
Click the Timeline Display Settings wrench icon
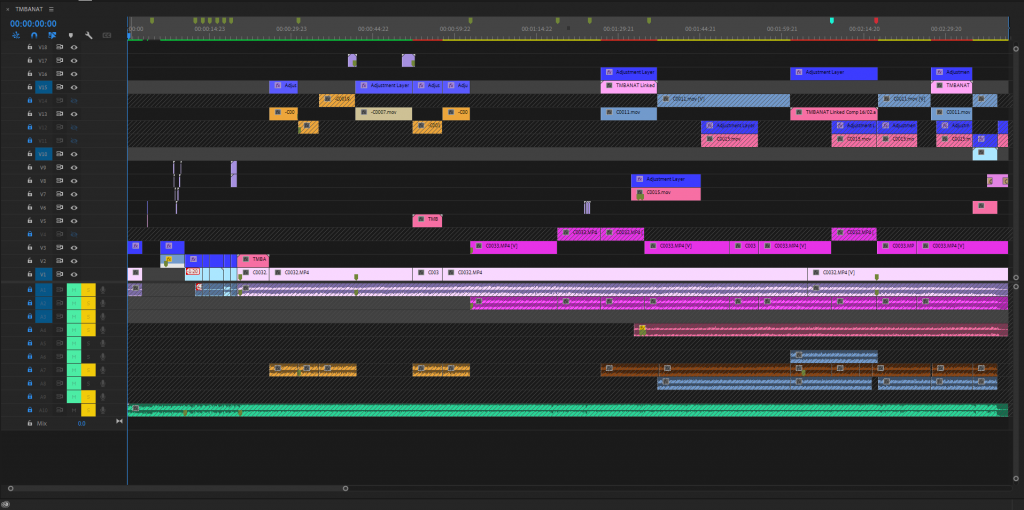(88, 35)
